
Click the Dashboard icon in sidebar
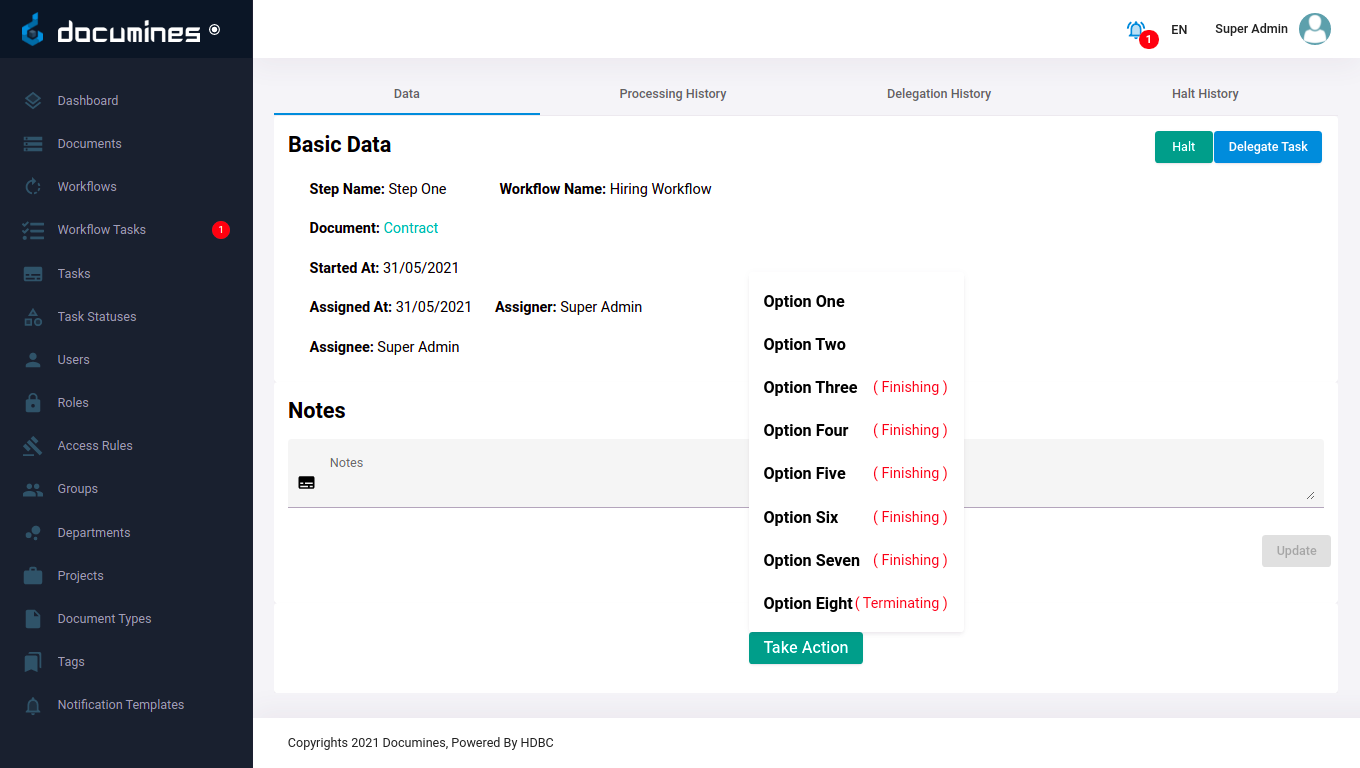point(33,101)
